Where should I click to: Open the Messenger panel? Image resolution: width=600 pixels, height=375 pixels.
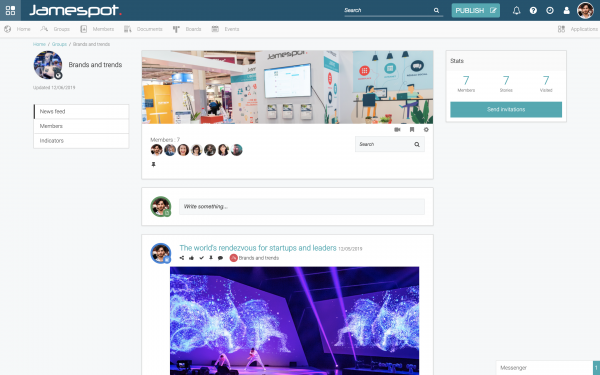[x=544, y=368]
